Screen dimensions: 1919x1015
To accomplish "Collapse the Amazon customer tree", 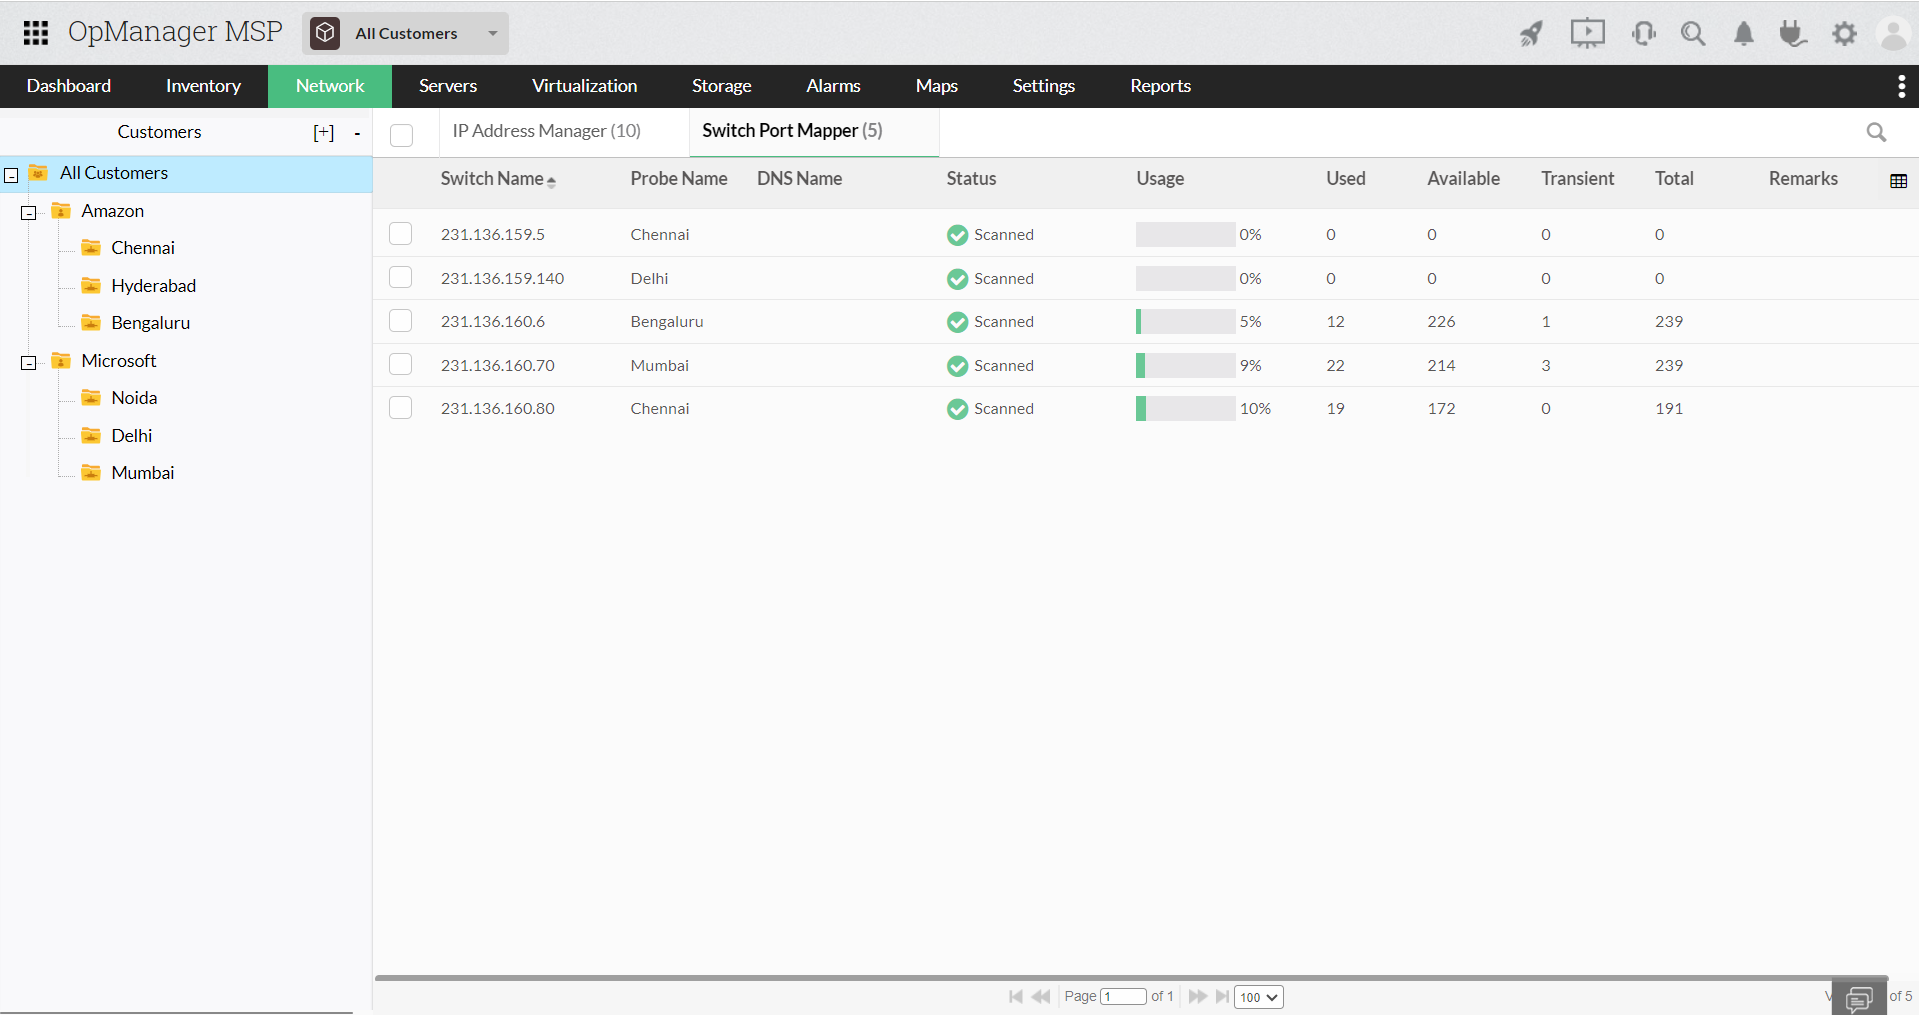I will (x=28, y=212).
